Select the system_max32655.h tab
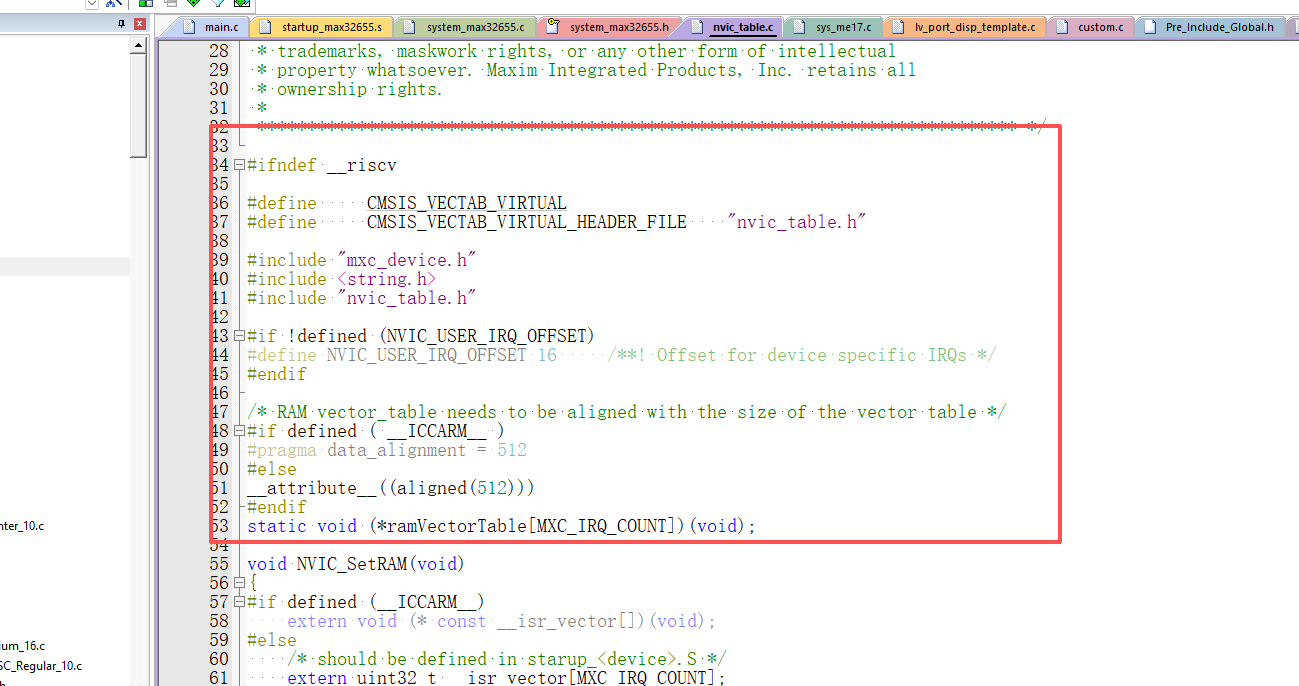Image resolution: width=1299 pixels, height=686 pixels. pos(608,27)
